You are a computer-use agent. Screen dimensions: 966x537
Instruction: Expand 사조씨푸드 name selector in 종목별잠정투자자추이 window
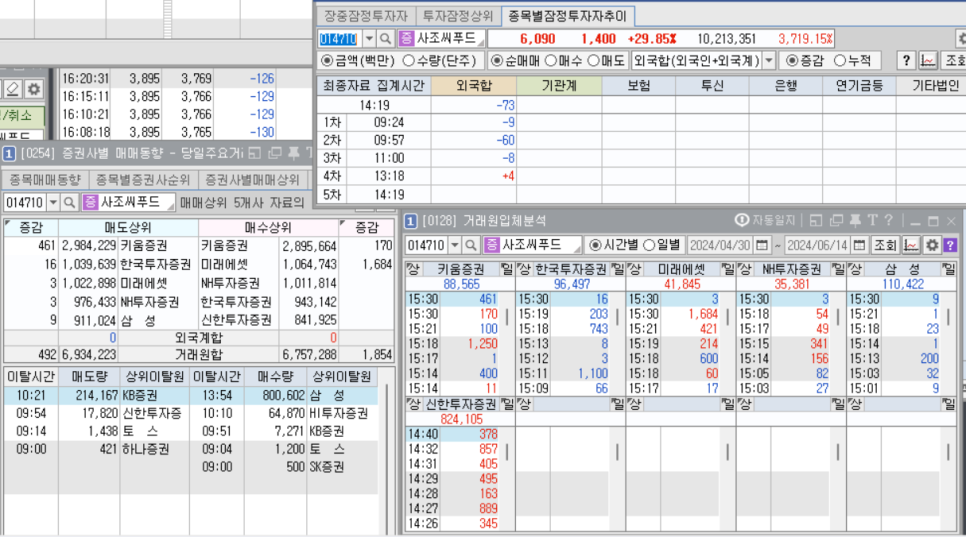pyautogui.click(x=481, y=42)
